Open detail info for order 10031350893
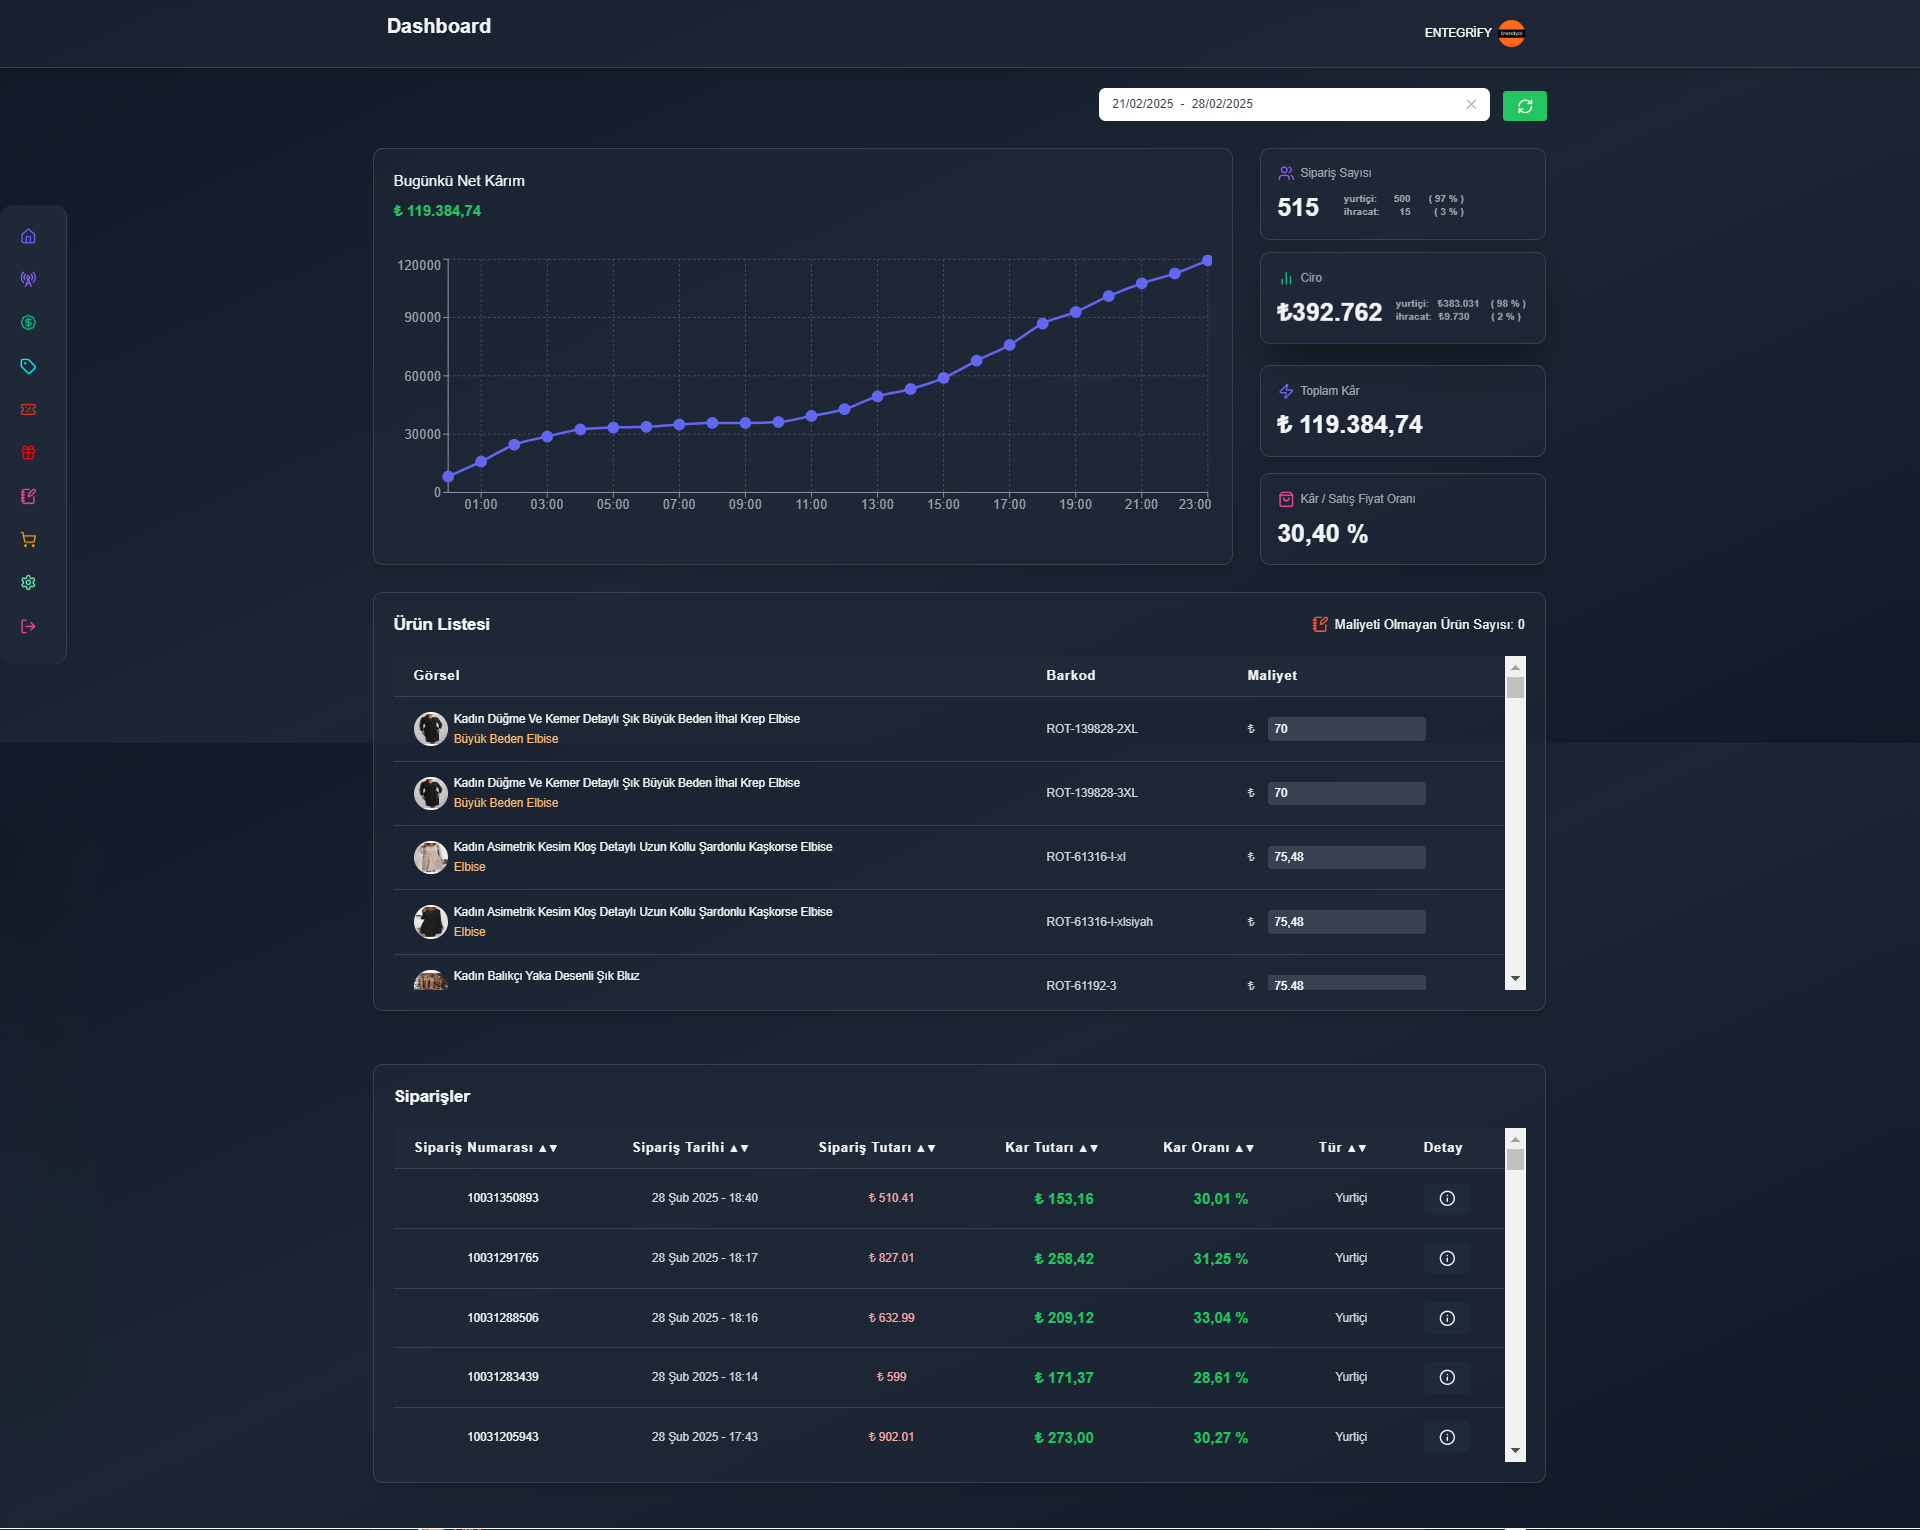This screenshot has height=1530, width=1920. tap(1446, 1198)
